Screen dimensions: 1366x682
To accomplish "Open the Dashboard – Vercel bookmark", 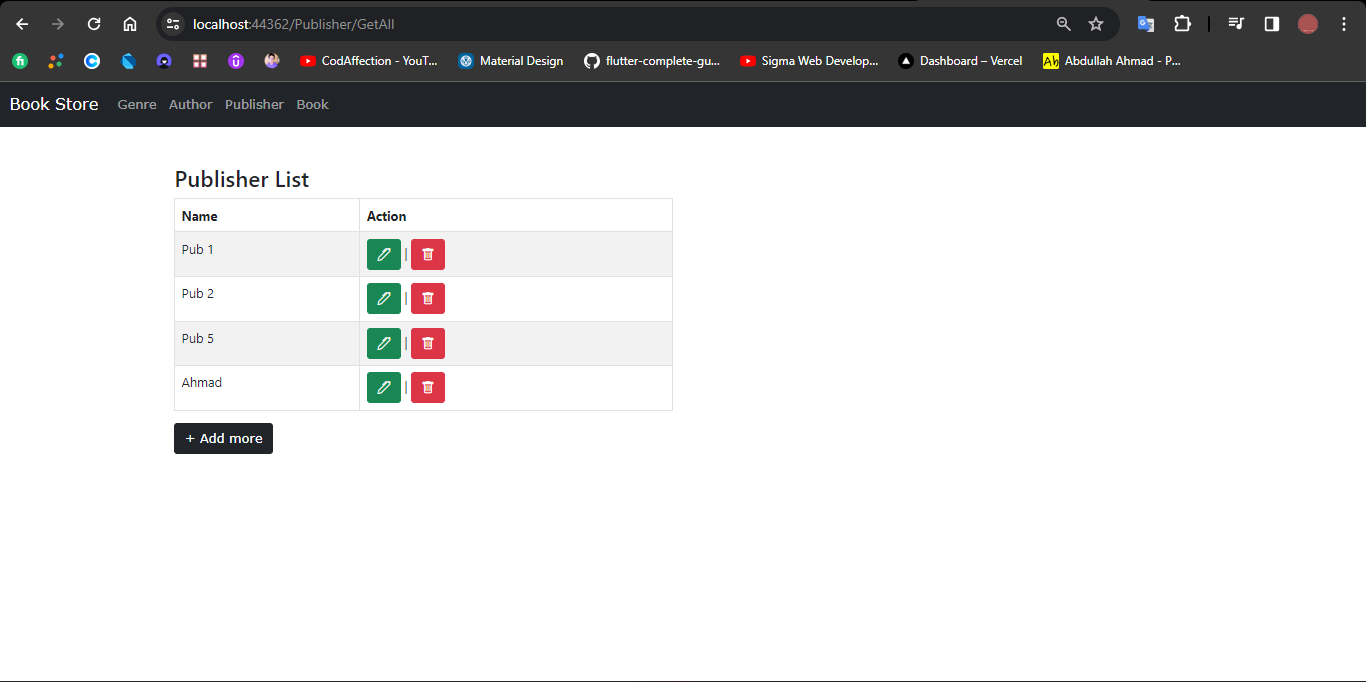I will 960,61.
